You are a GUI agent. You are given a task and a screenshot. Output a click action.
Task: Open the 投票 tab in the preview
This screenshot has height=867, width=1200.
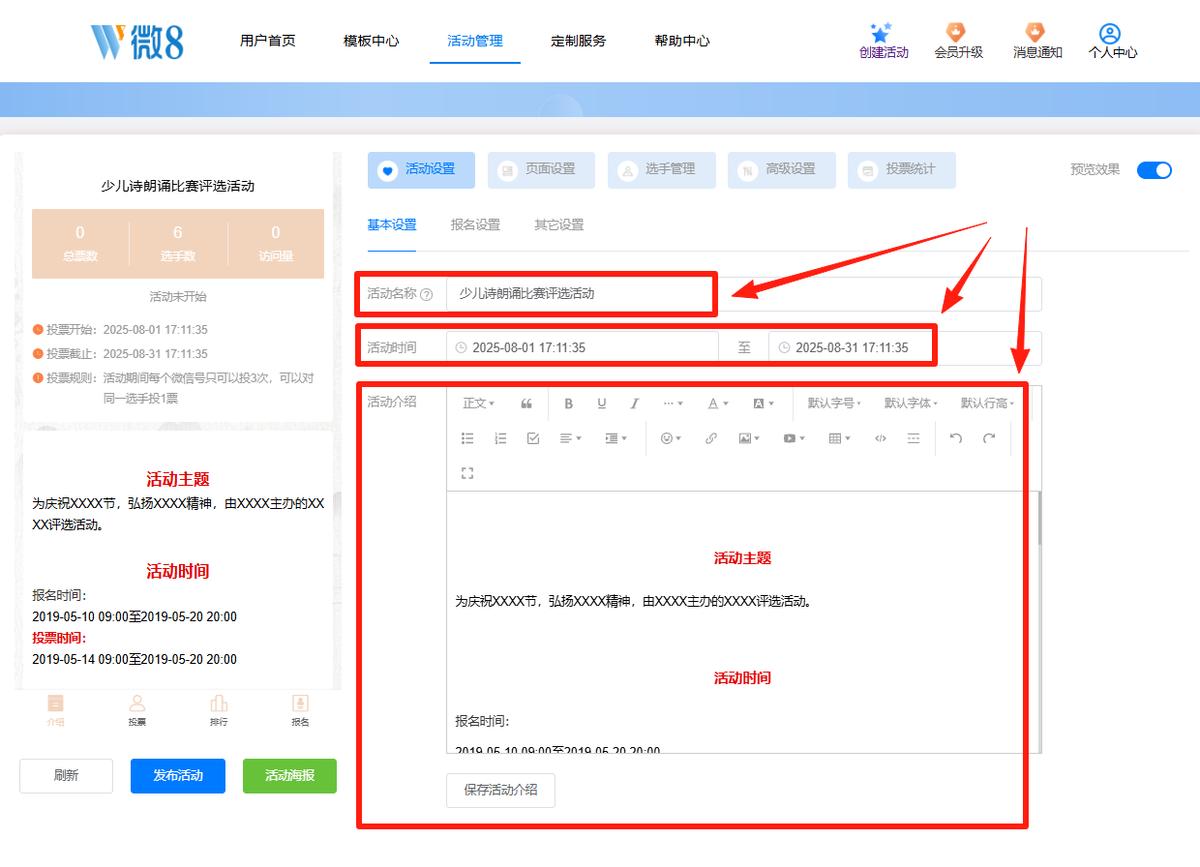pos(137,710)
